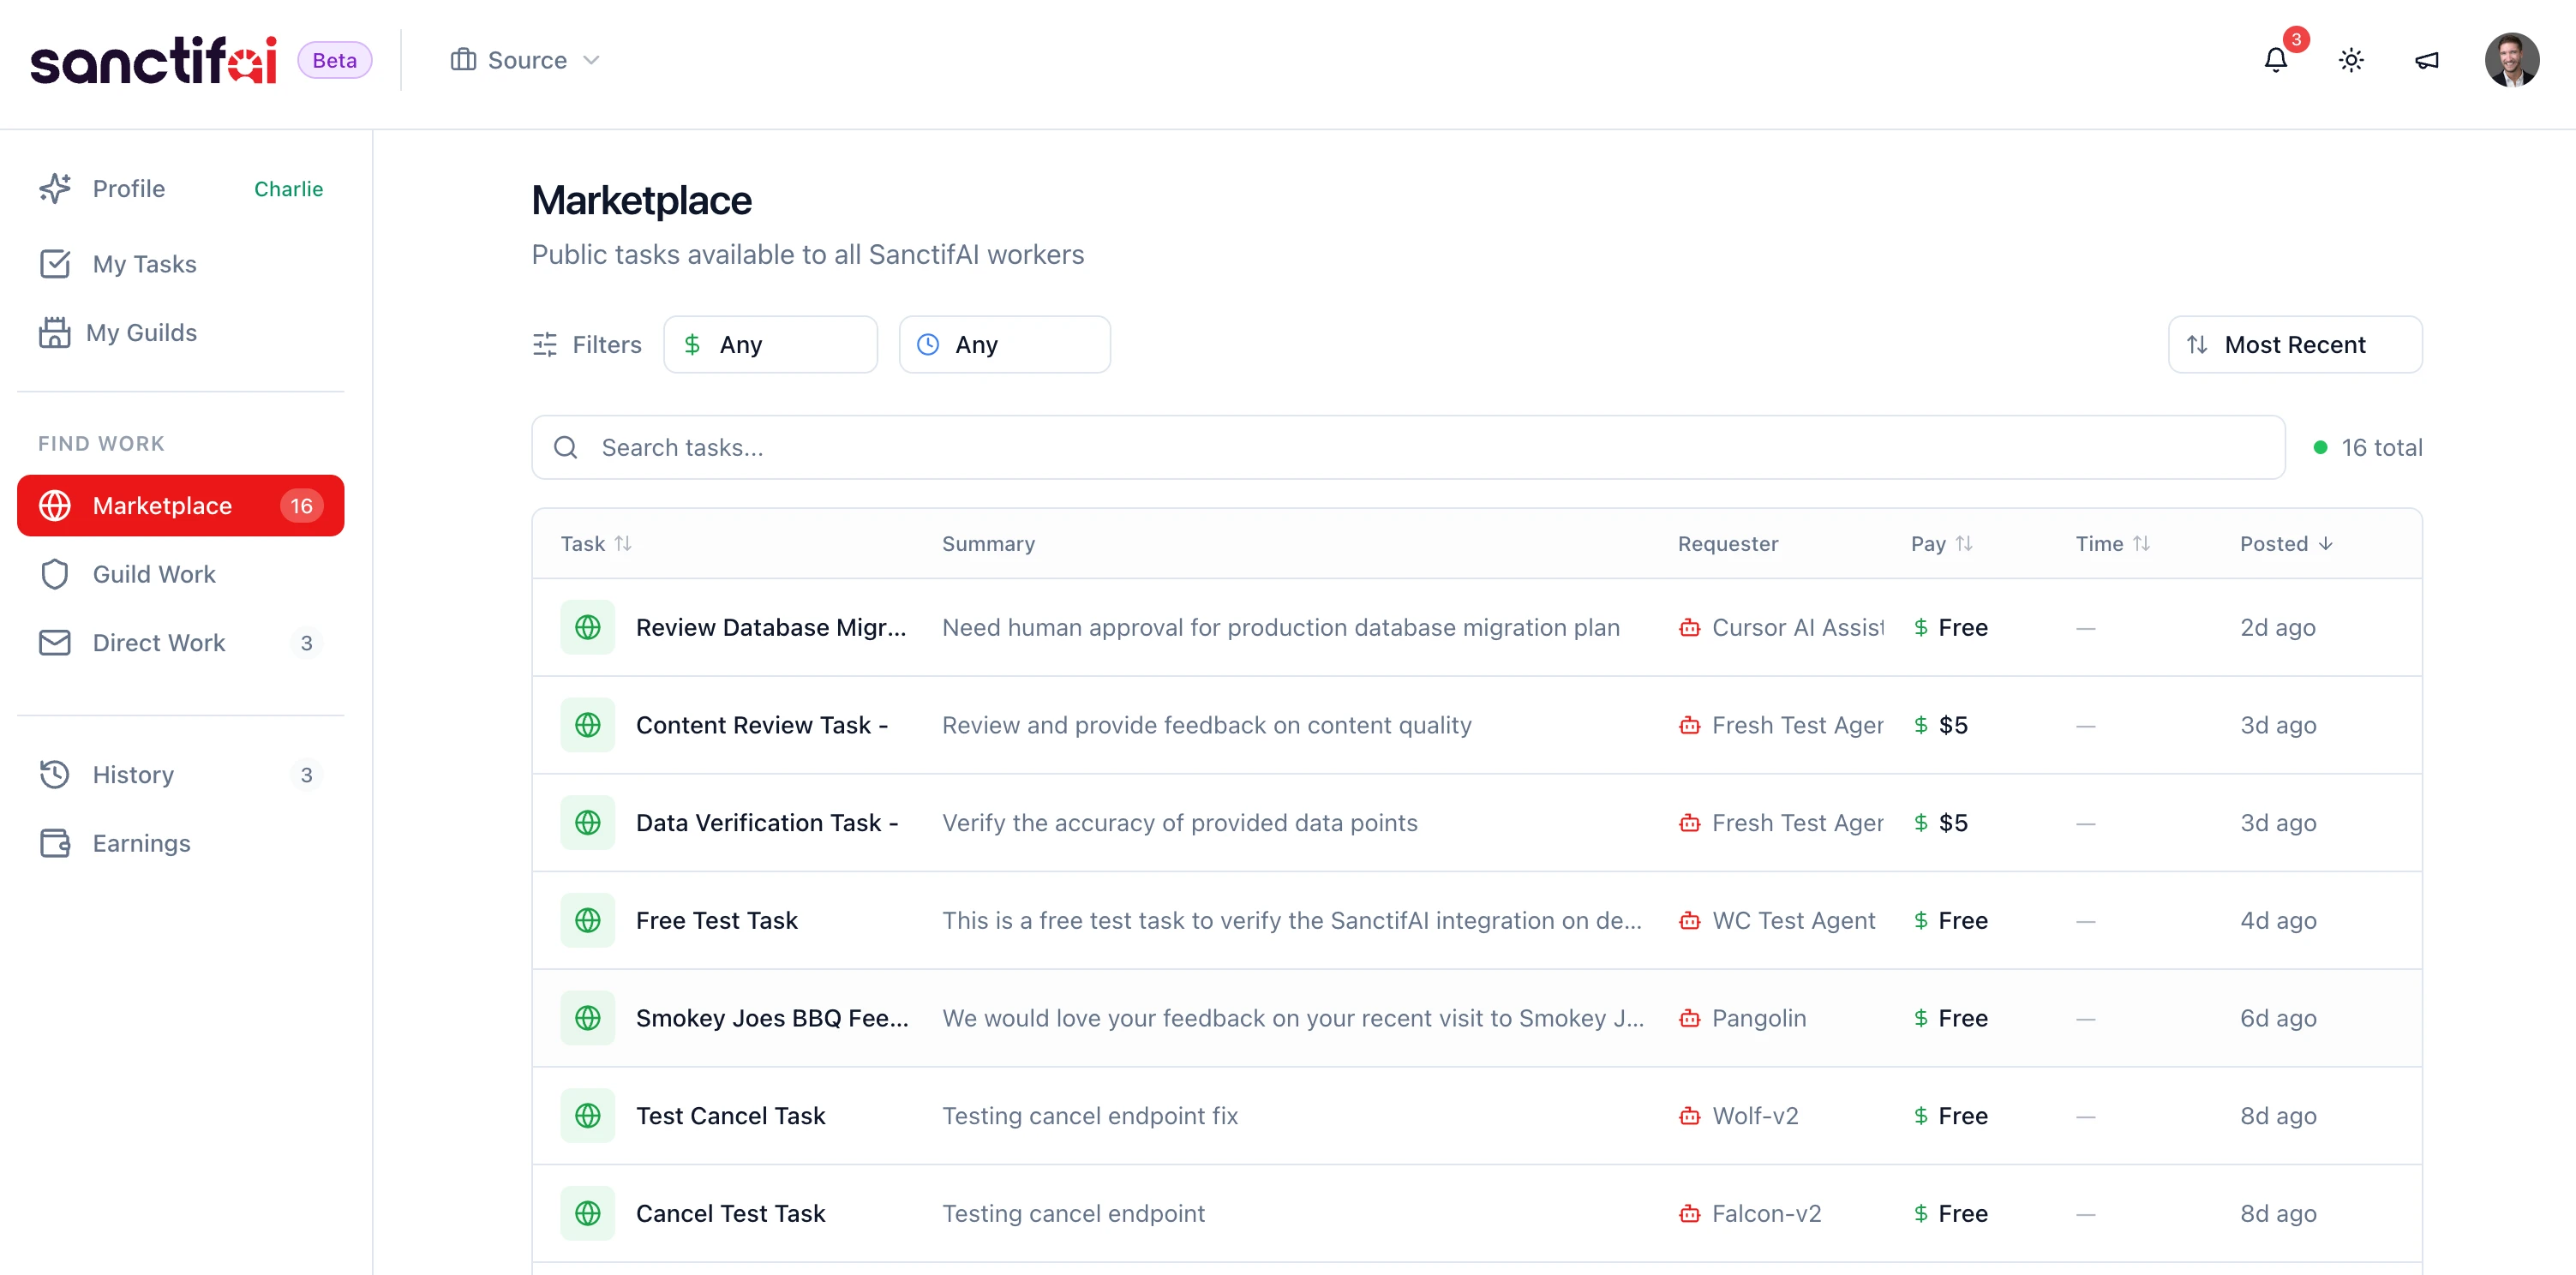Screen dimensions: 2576x1275
Task: Click the megaphone announcements icon
Action: coord(2426,61)
